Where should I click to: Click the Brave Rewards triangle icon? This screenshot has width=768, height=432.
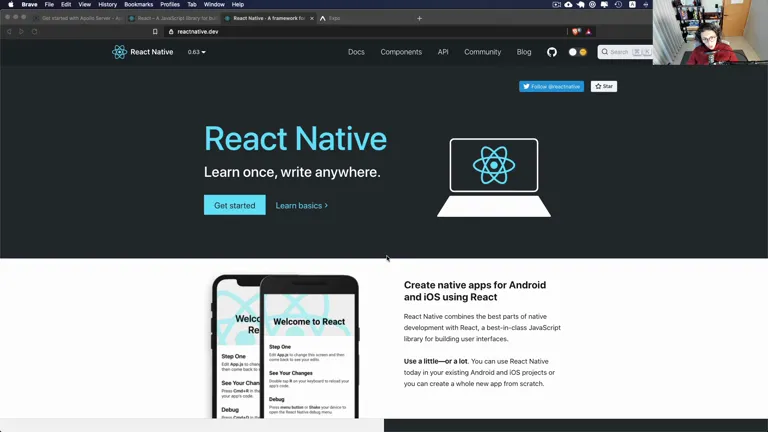point(588,31)
